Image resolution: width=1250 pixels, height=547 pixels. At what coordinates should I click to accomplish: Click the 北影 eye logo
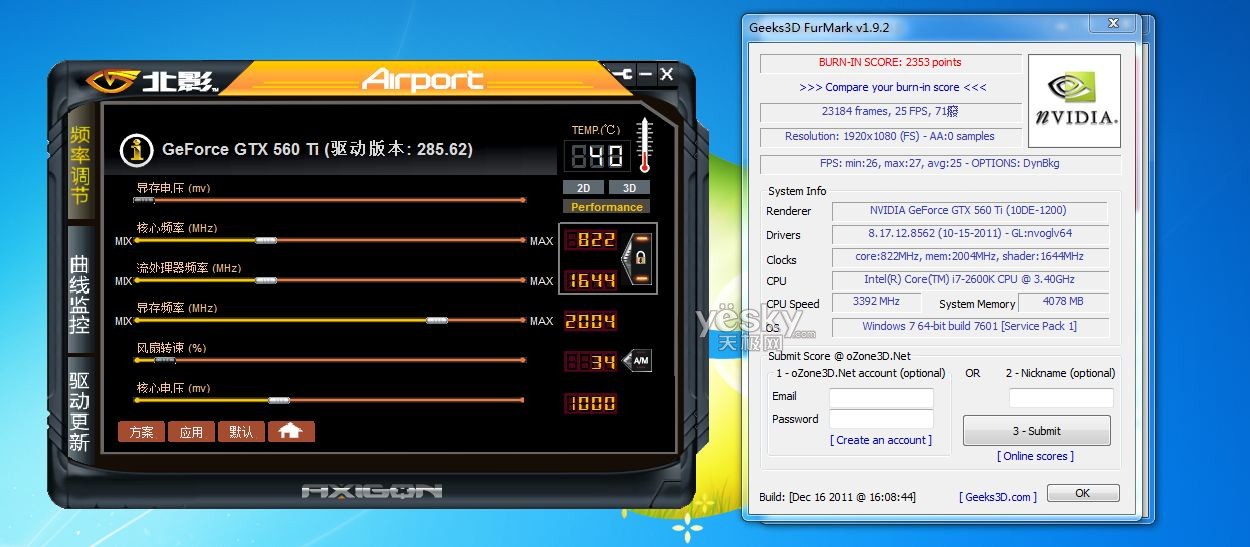(x=111, y=81)
